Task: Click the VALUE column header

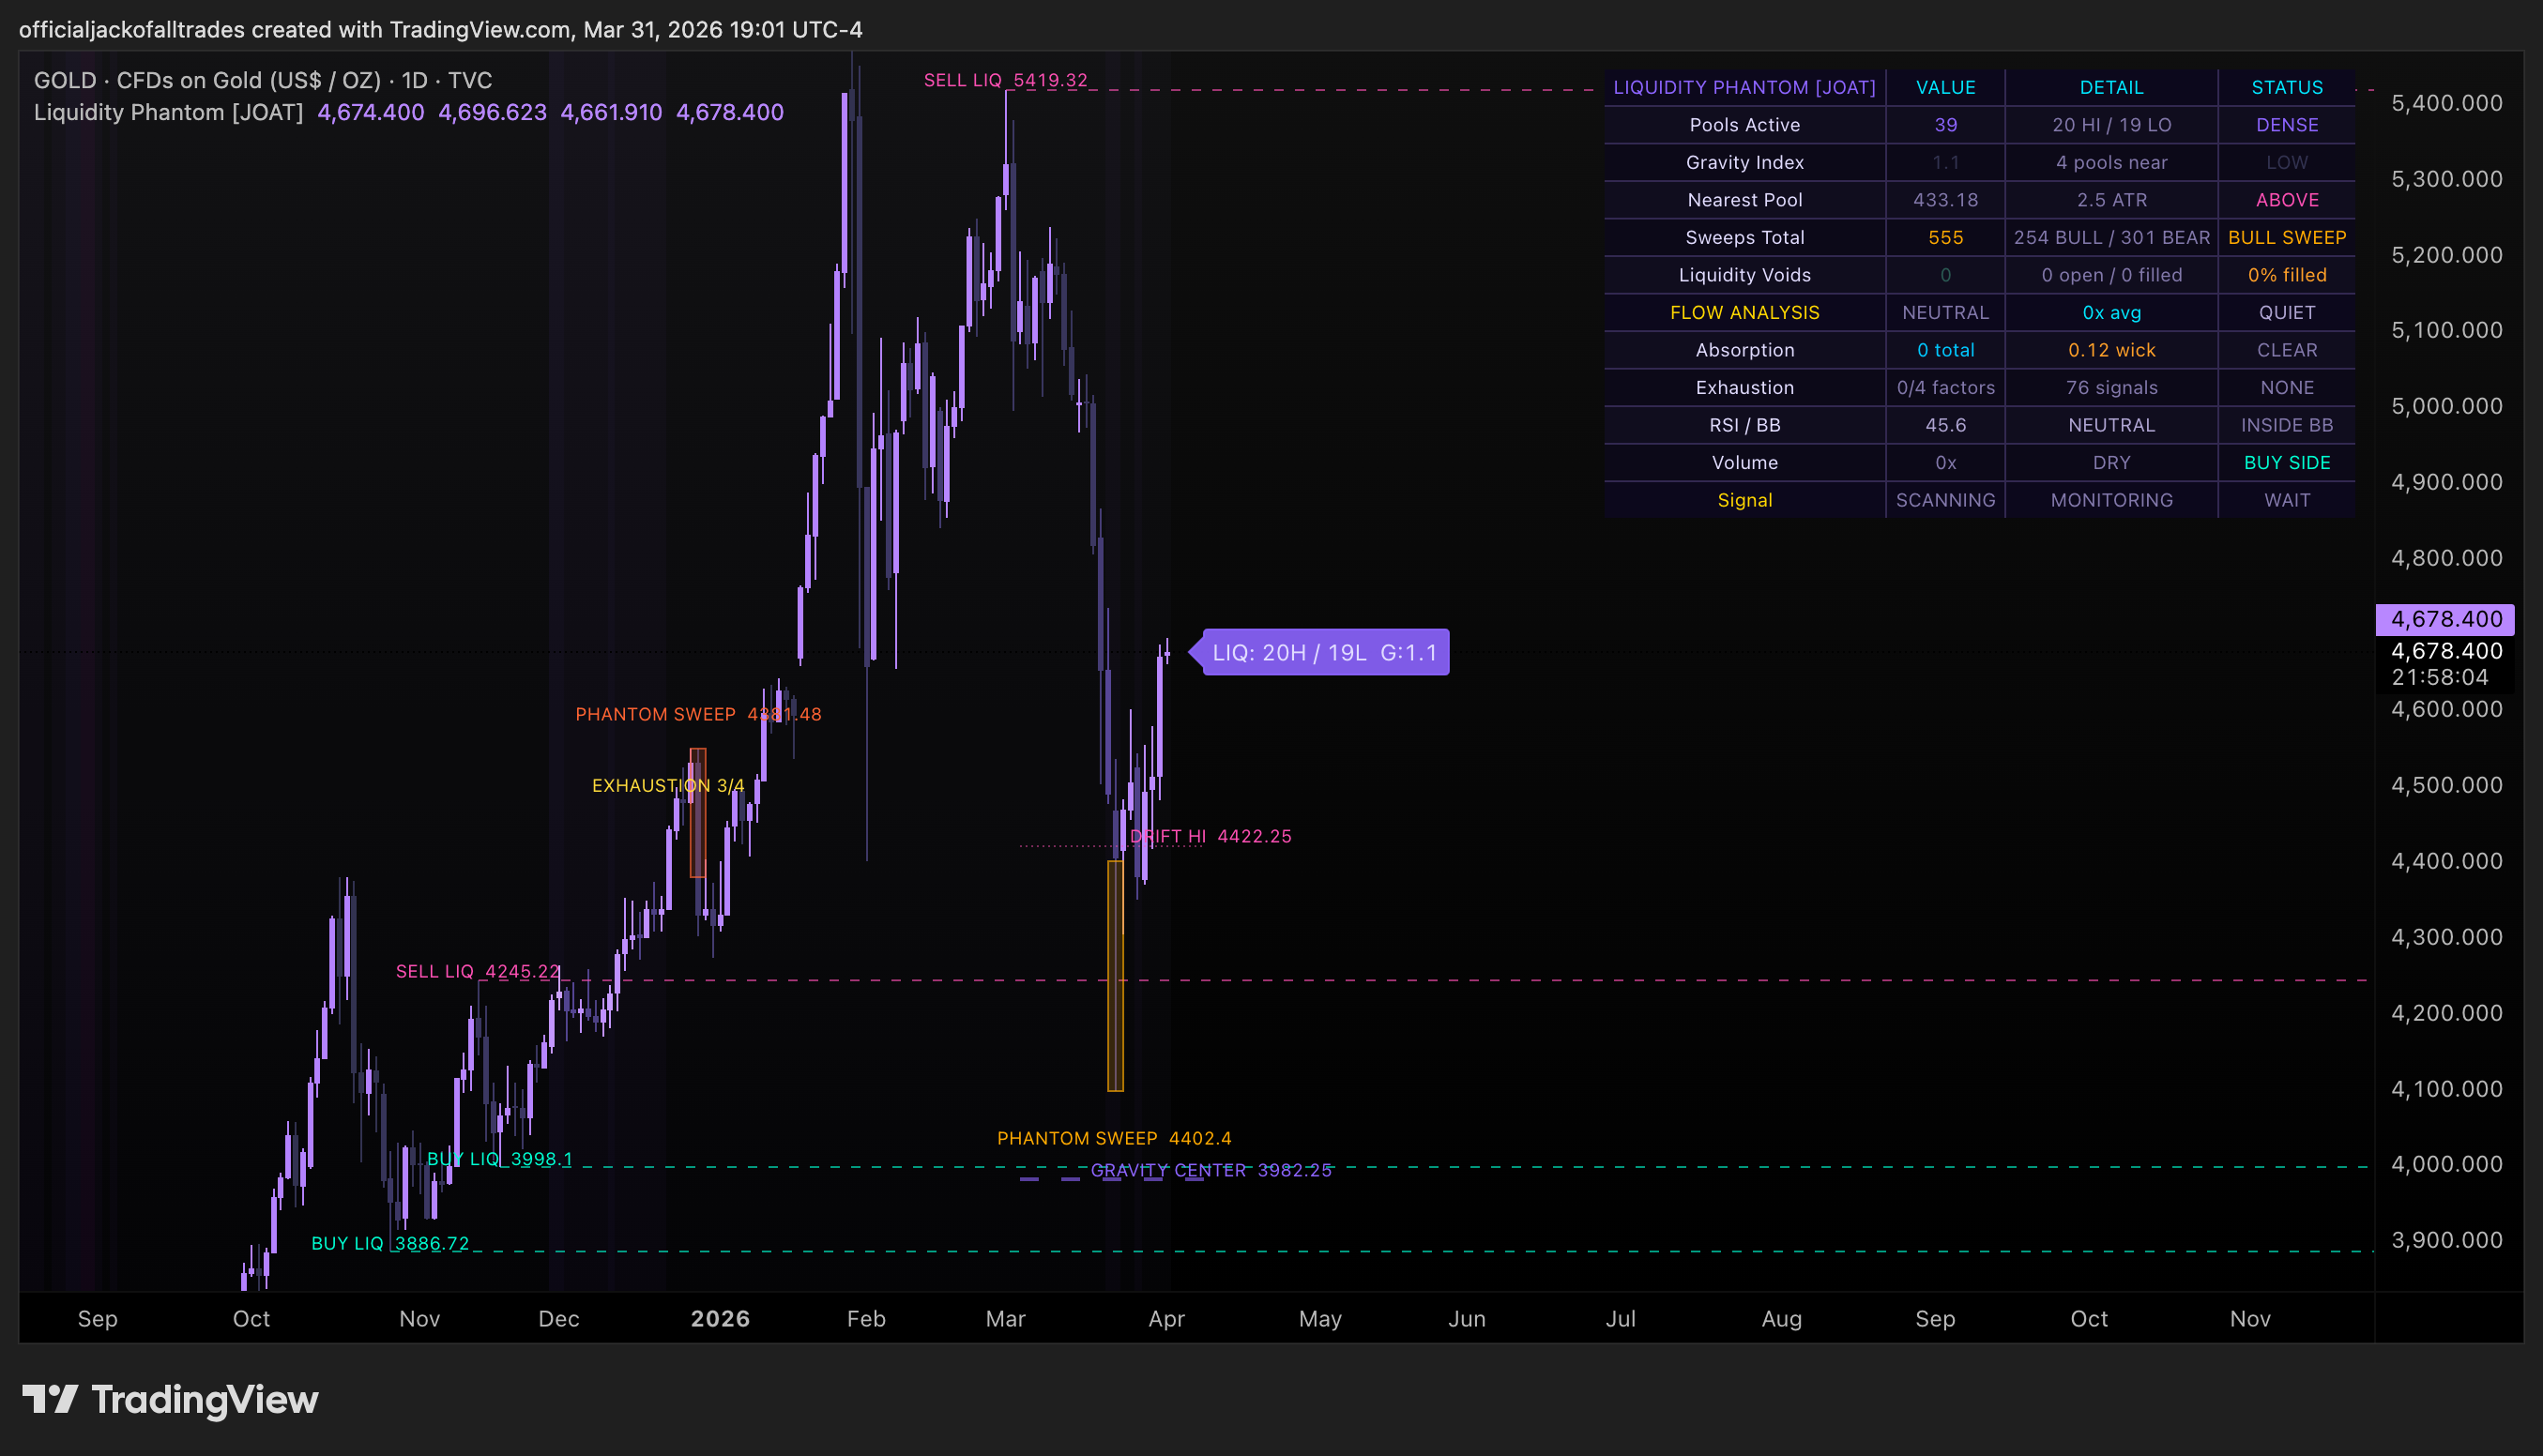Action: 1945,87
